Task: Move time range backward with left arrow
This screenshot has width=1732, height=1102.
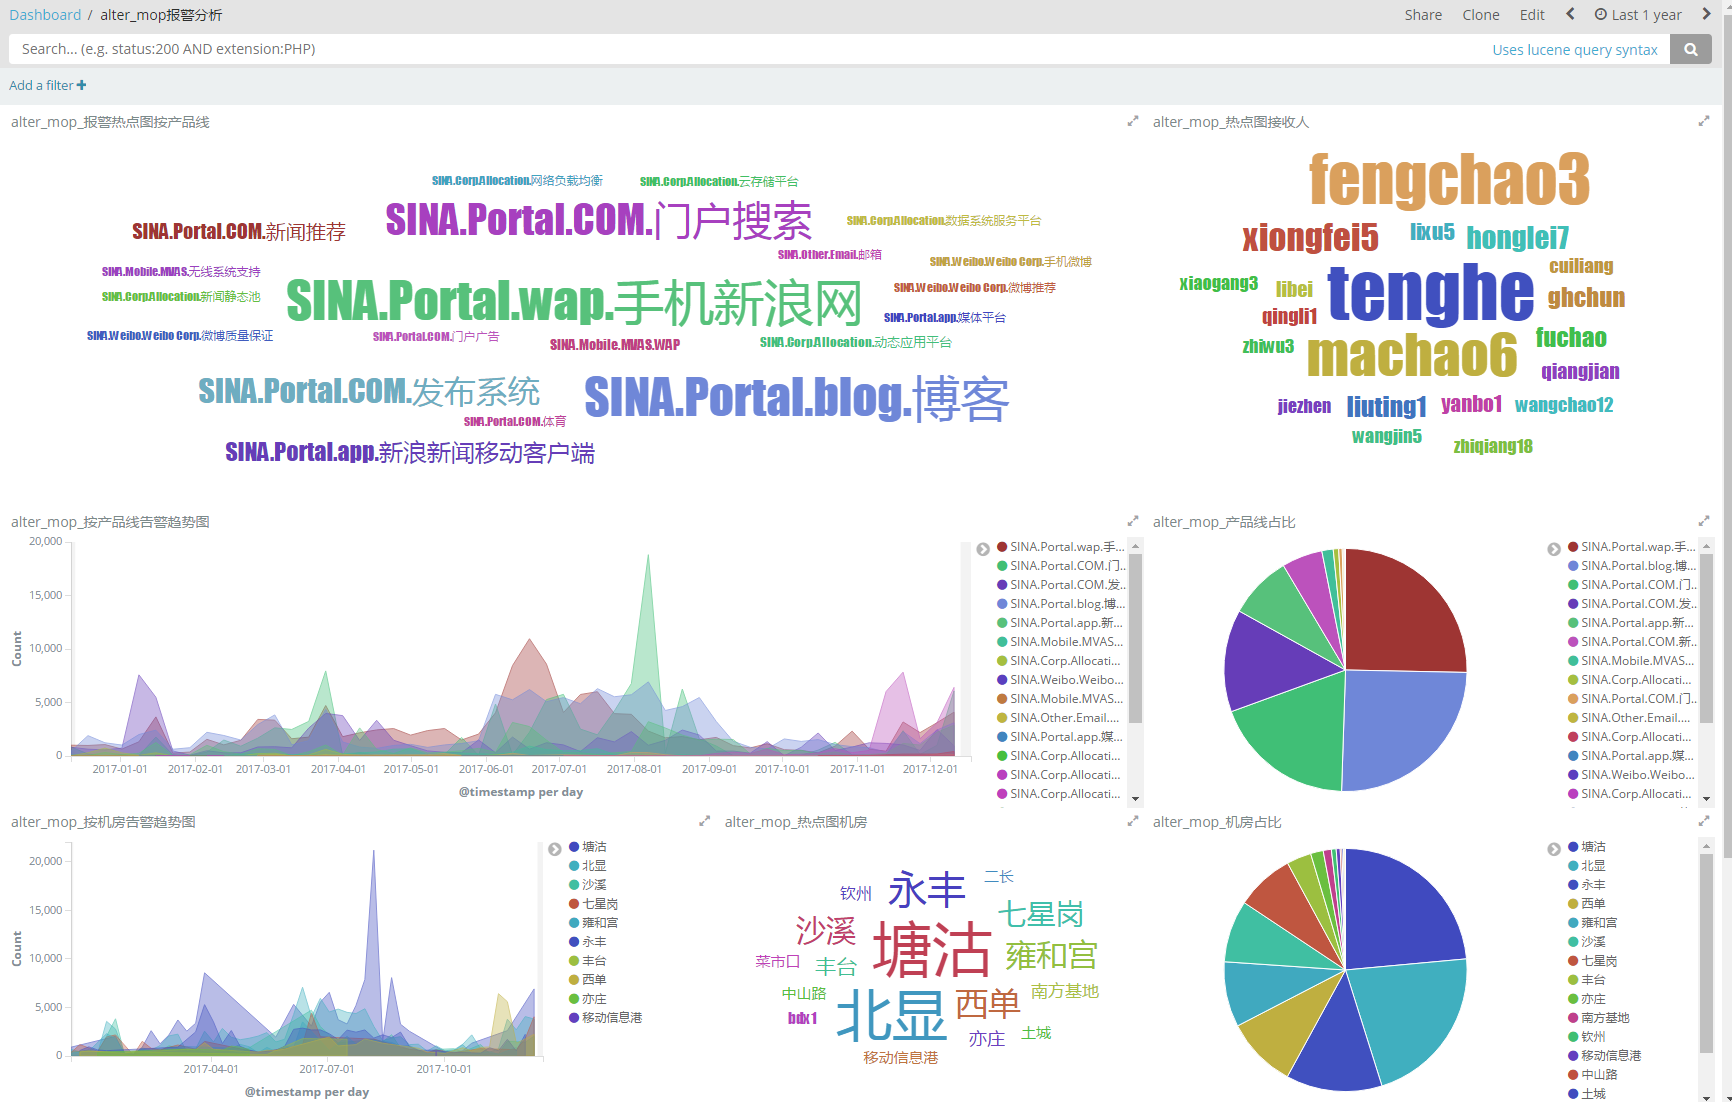Action: click(1570, 14)
